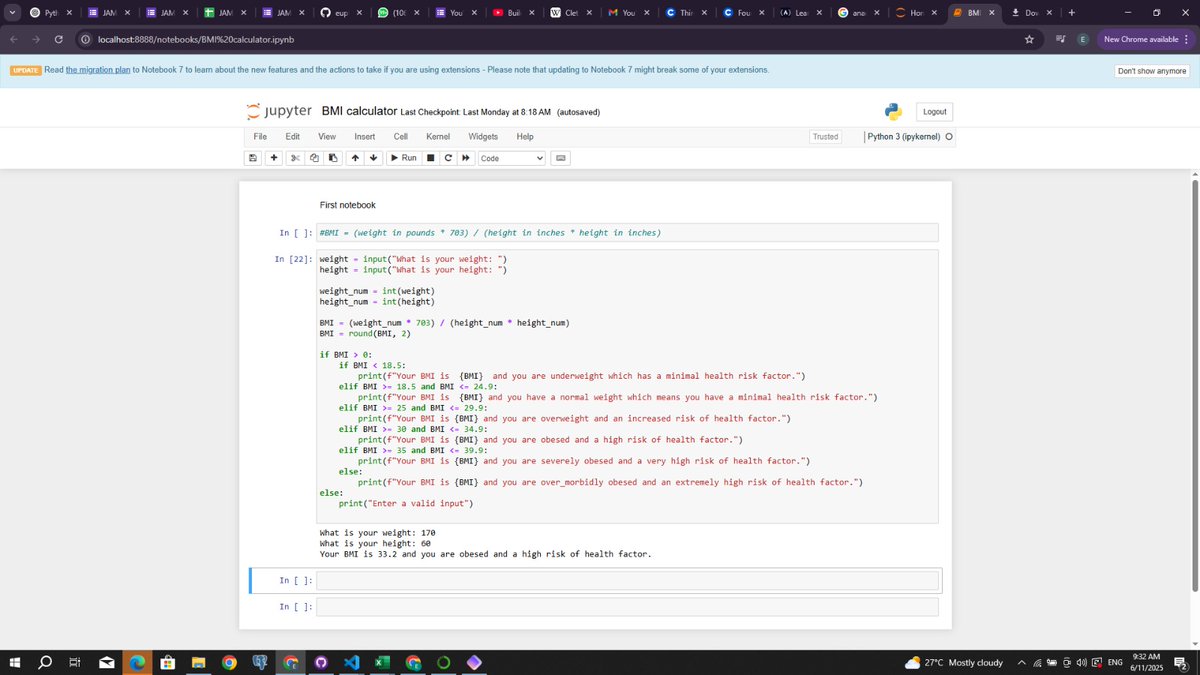
Task: Open the tab search chevron in Chrome
Action: (11, 13)
